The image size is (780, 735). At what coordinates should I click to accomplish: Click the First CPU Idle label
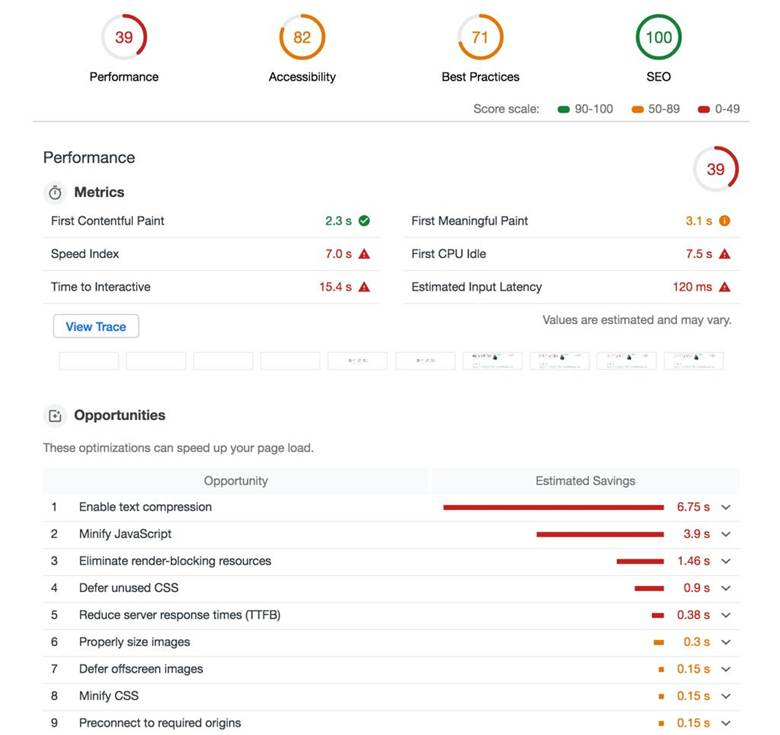tap(449, 254)
